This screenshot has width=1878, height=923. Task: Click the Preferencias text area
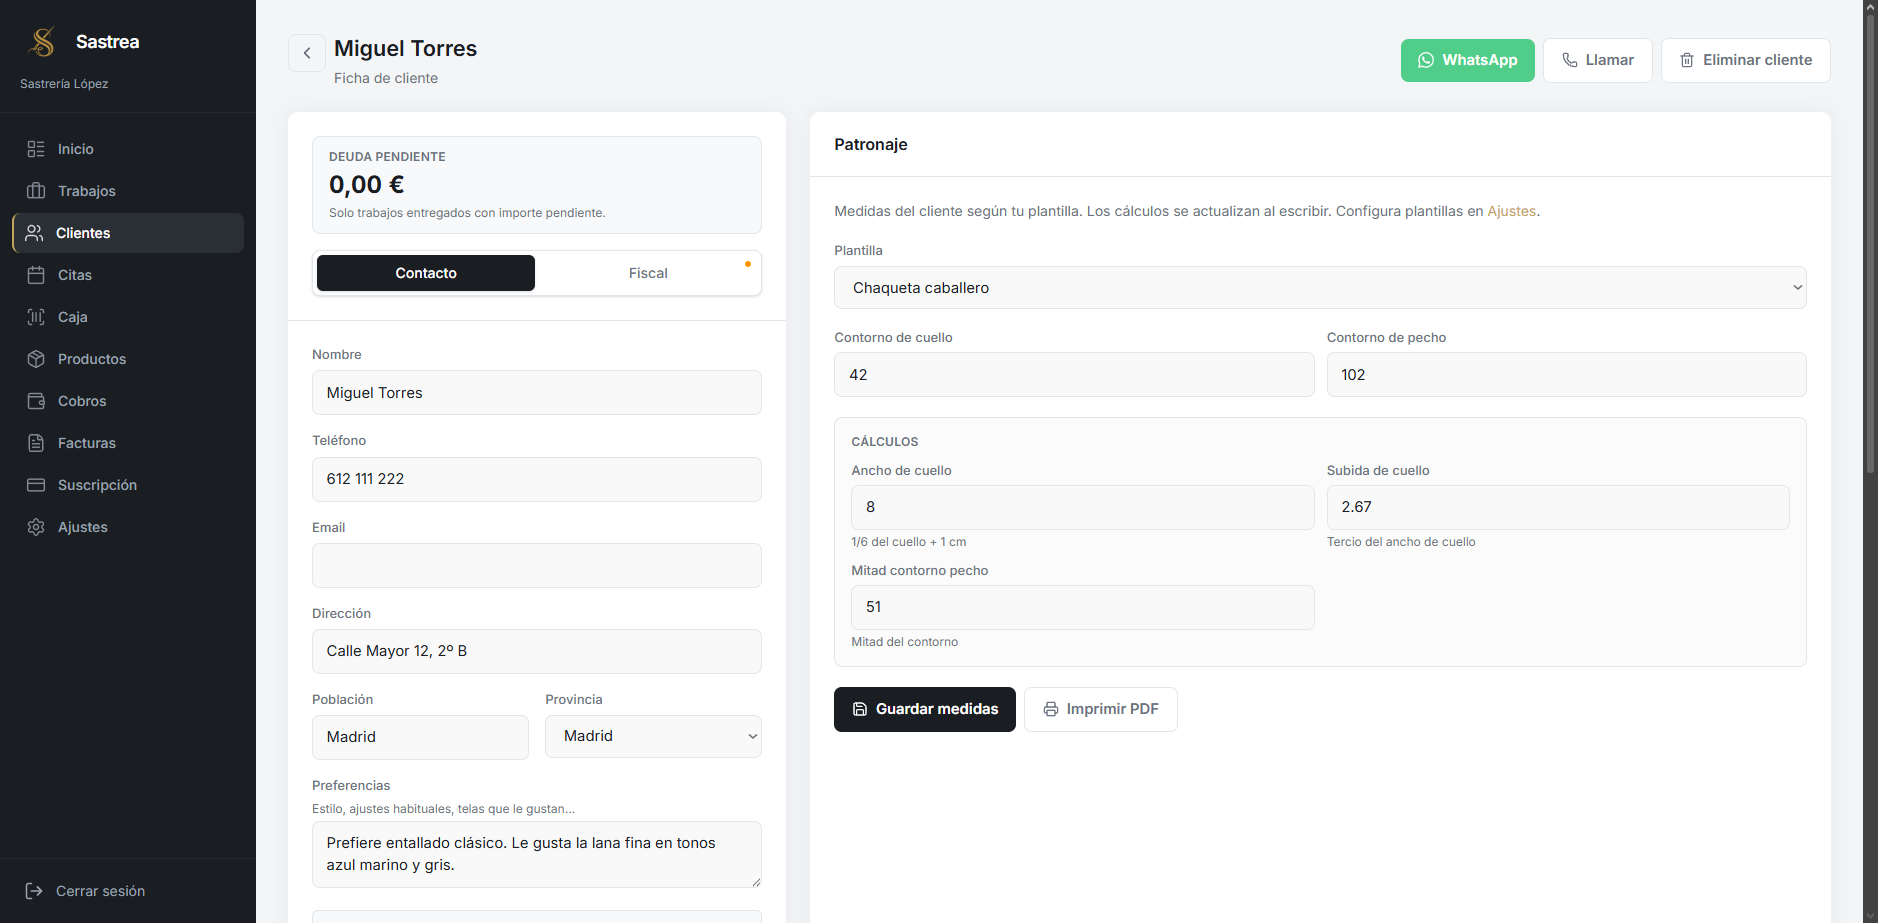click(x=537, y=854)
